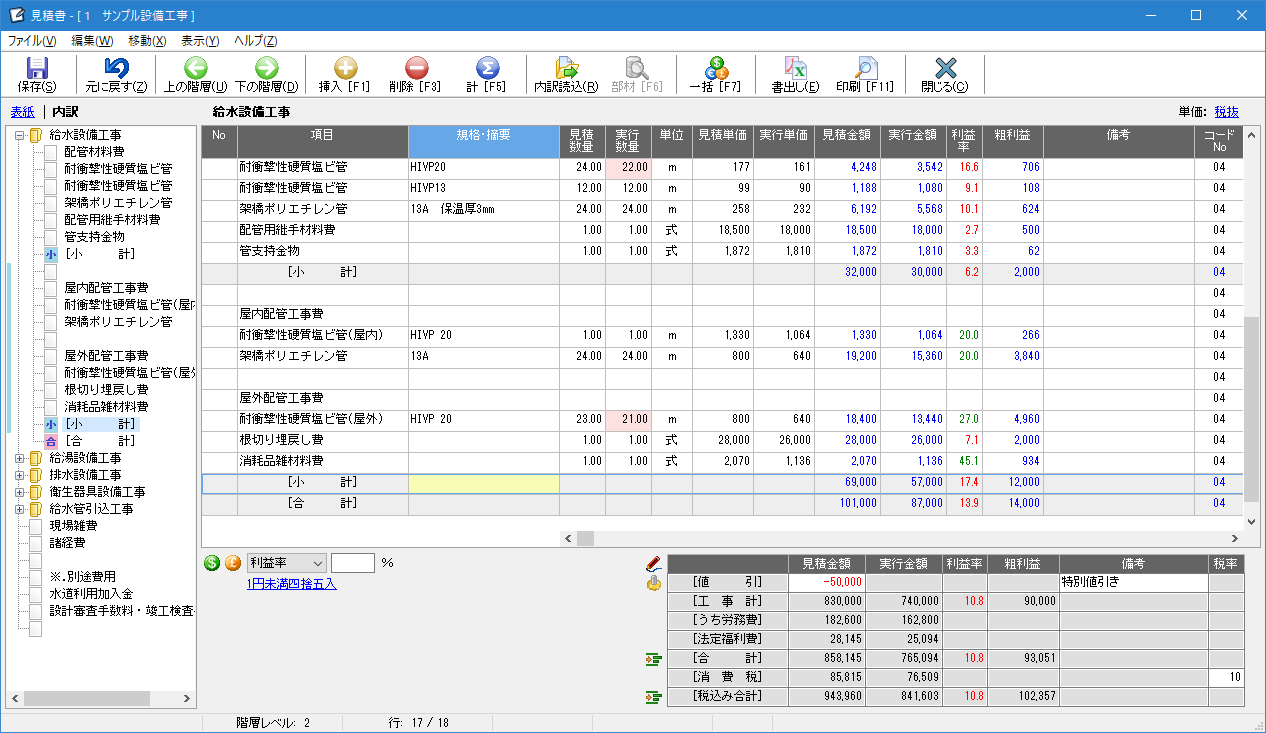Click the table's vertical scrollbar thumb
1266x733 pixels.
point(1252,410)
